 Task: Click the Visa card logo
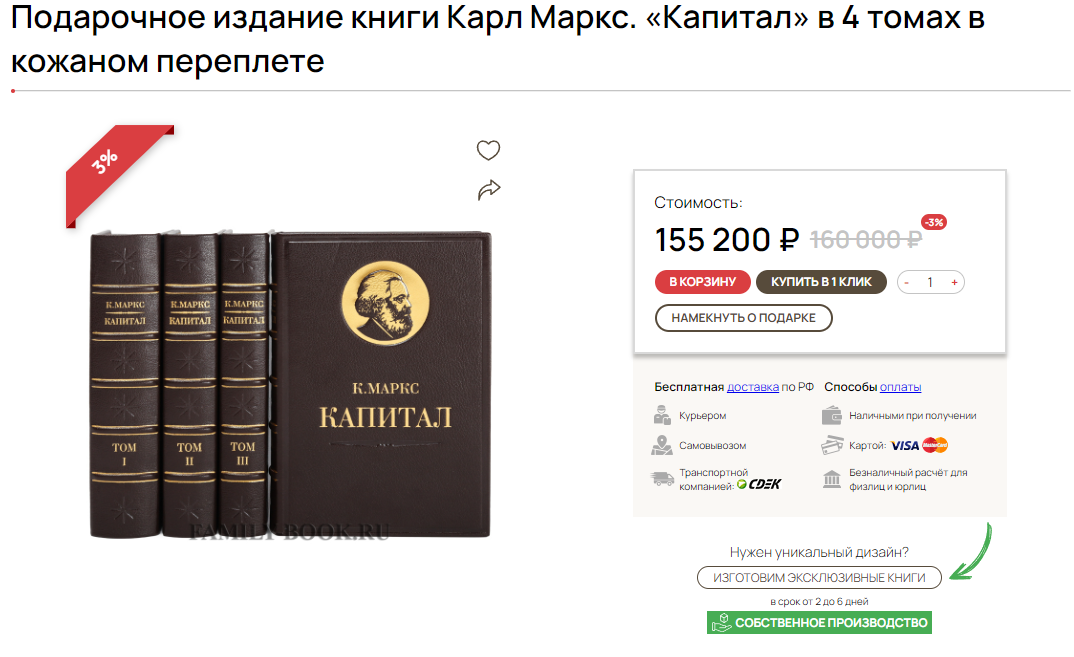(904, 445)
